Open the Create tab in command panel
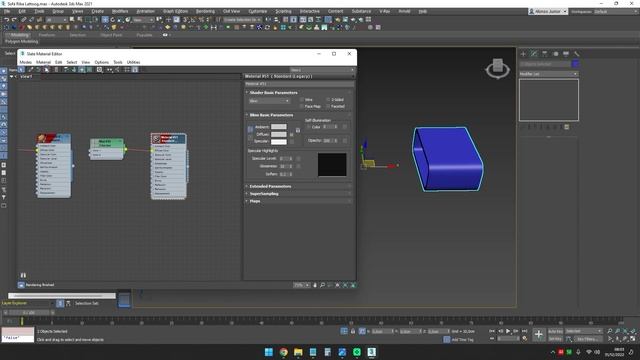 (524, 54)
